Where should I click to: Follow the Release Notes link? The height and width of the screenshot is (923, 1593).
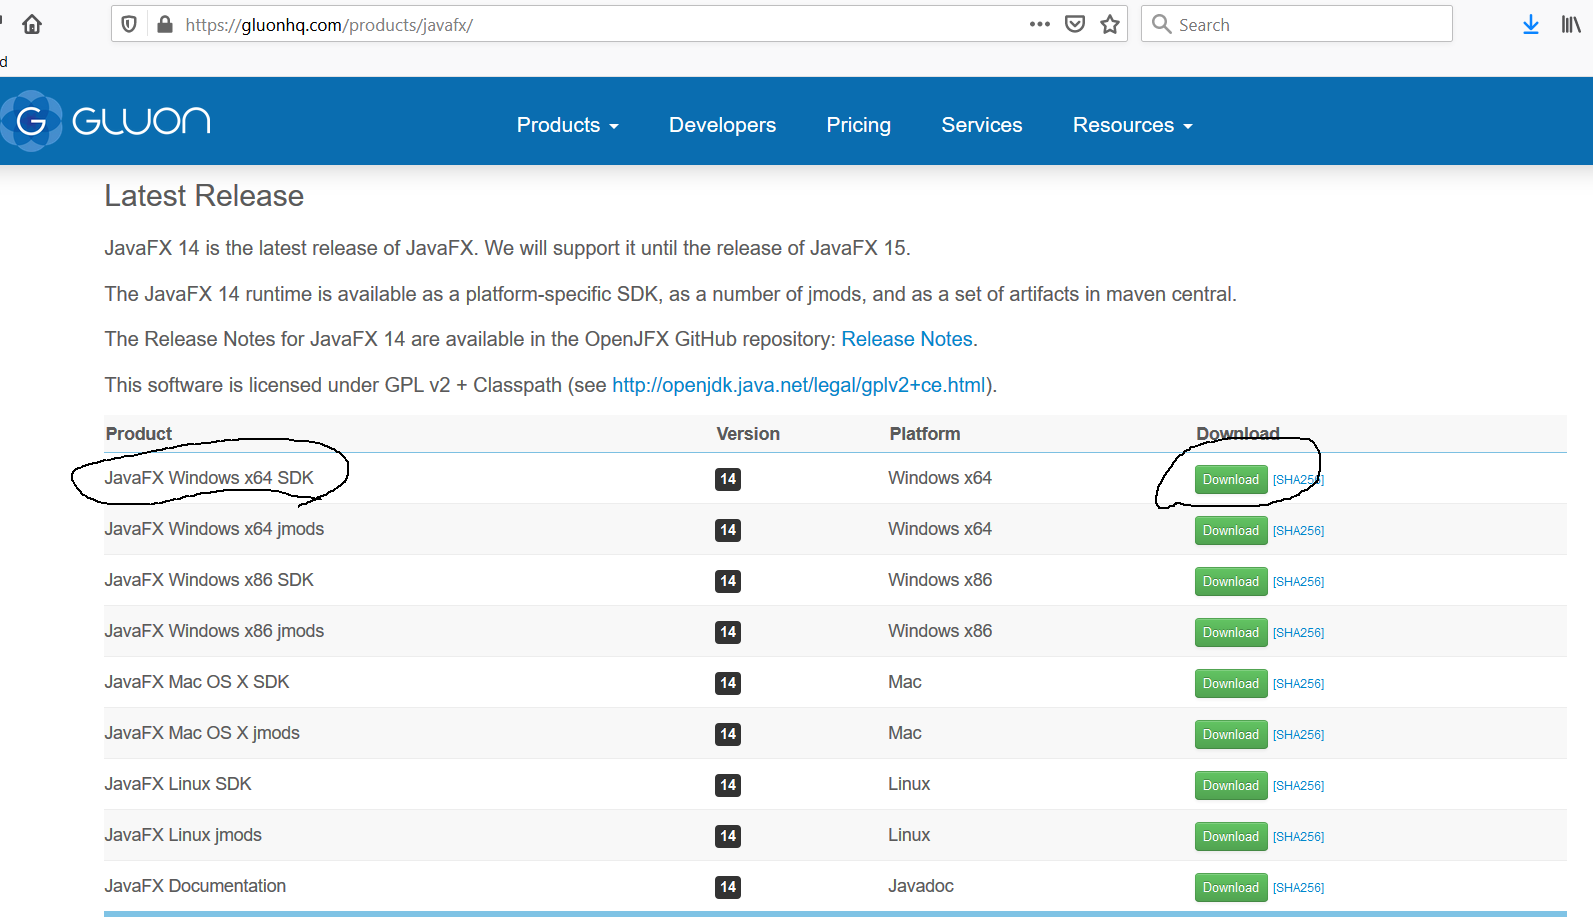907,339
